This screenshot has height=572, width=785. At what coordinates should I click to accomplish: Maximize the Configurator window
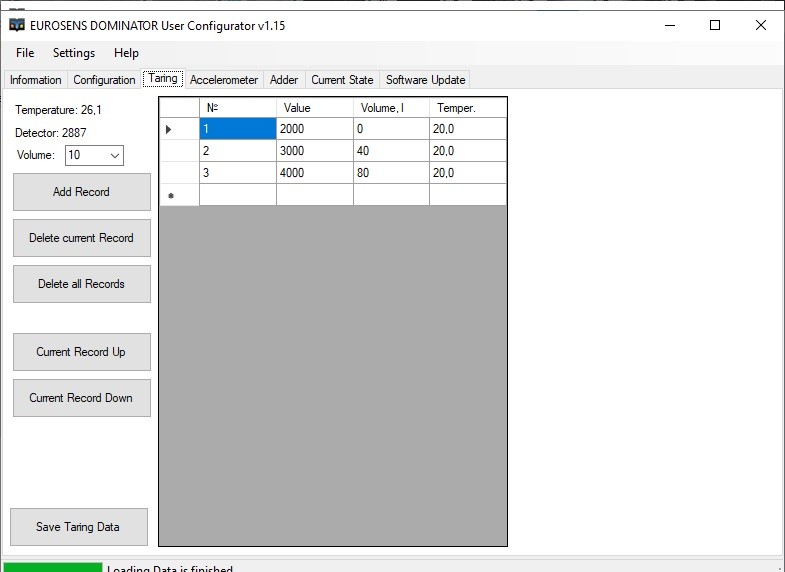715,25
